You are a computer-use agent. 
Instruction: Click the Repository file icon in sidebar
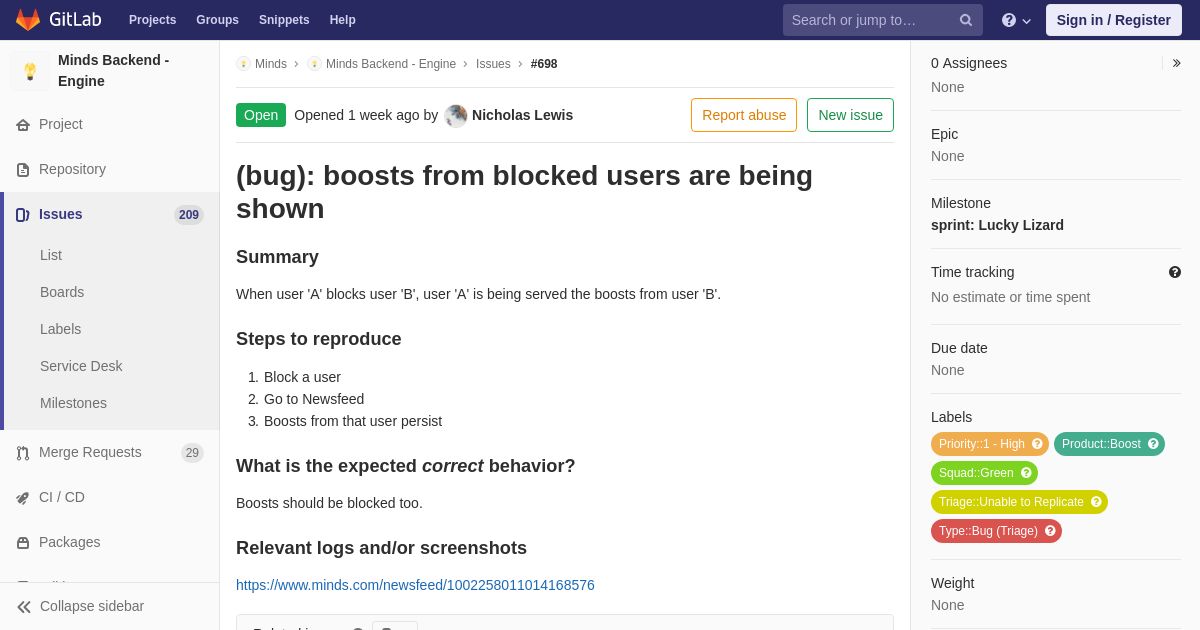click(x=23, y=170)
